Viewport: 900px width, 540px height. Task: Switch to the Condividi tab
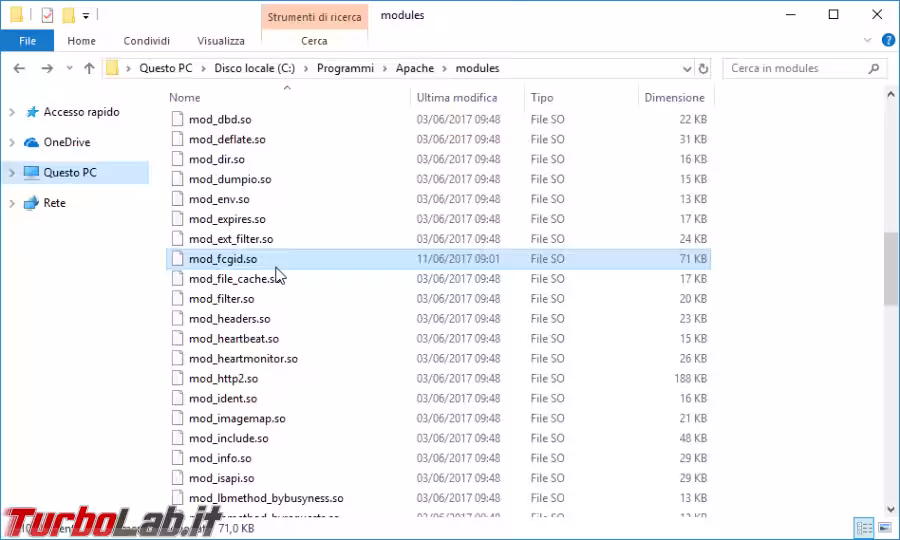tap(147, 41)
